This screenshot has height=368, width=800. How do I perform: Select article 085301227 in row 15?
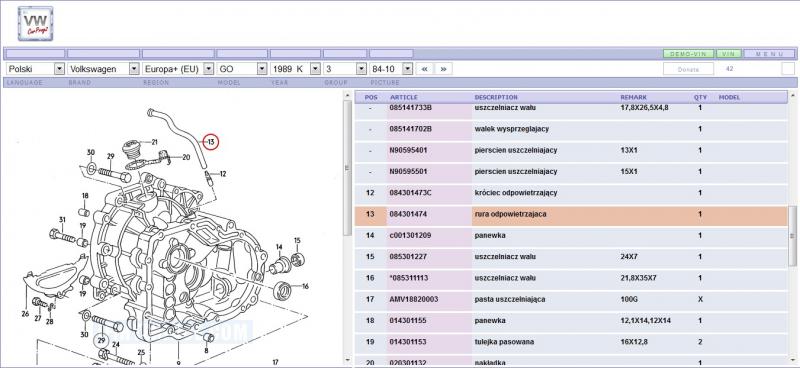(x=408, y=257)
